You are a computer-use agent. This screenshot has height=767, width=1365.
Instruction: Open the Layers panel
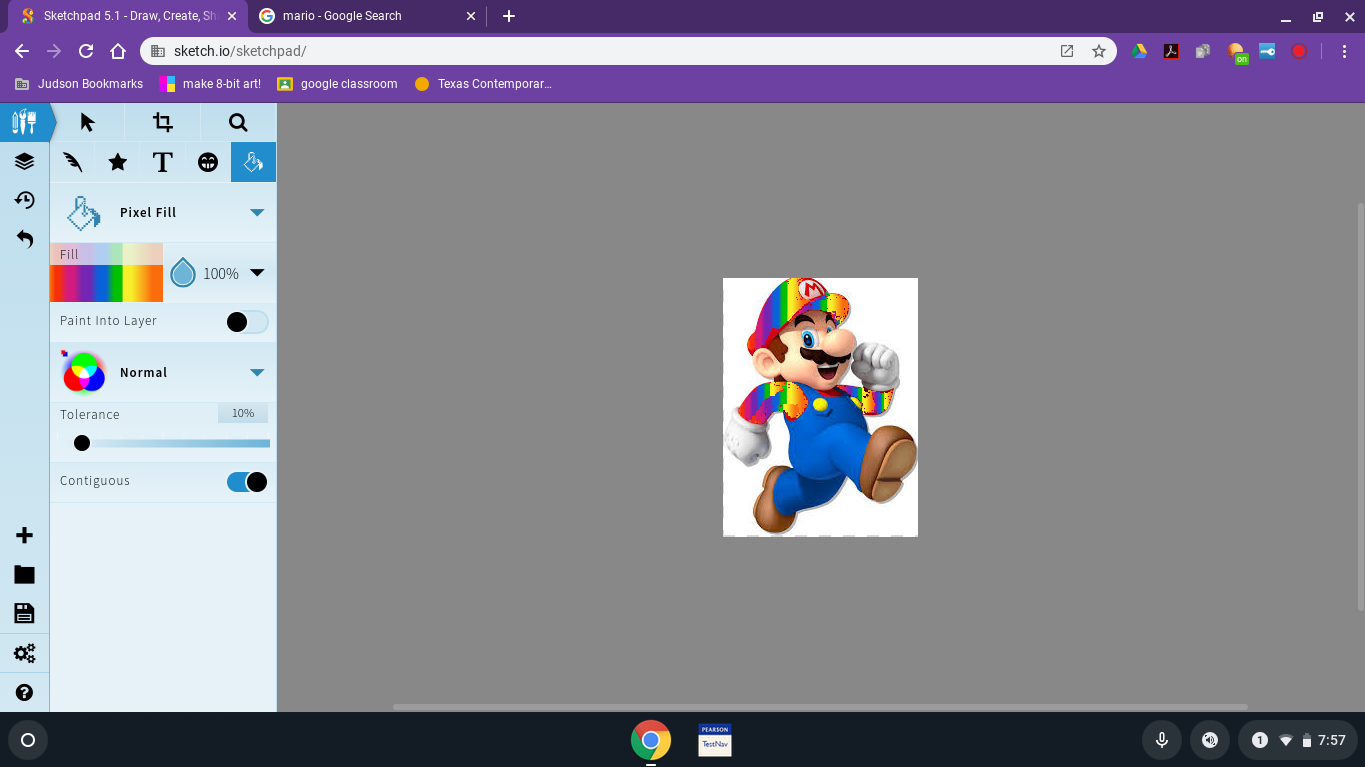[24, 161]
